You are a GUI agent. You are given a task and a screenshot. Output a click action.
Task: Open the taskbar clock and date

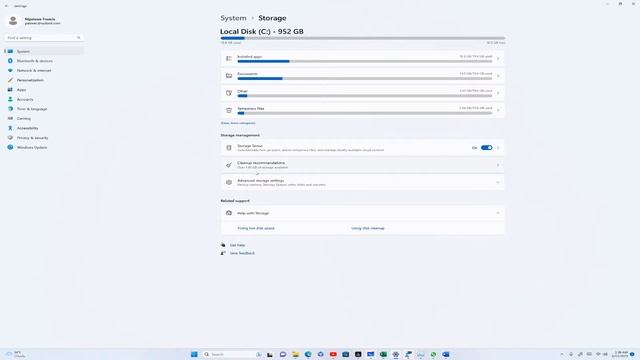[x=620, y=354]
